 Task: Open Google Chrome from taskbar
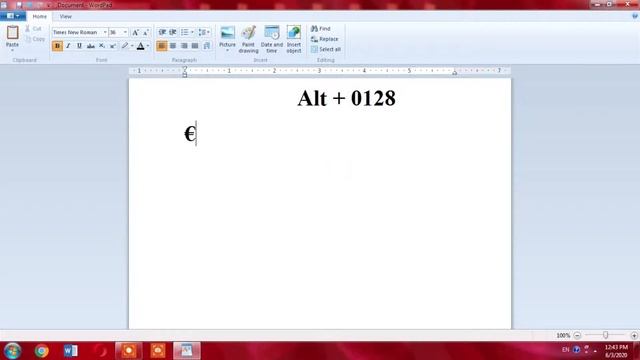pyautogui.click(x=41, y=351)
